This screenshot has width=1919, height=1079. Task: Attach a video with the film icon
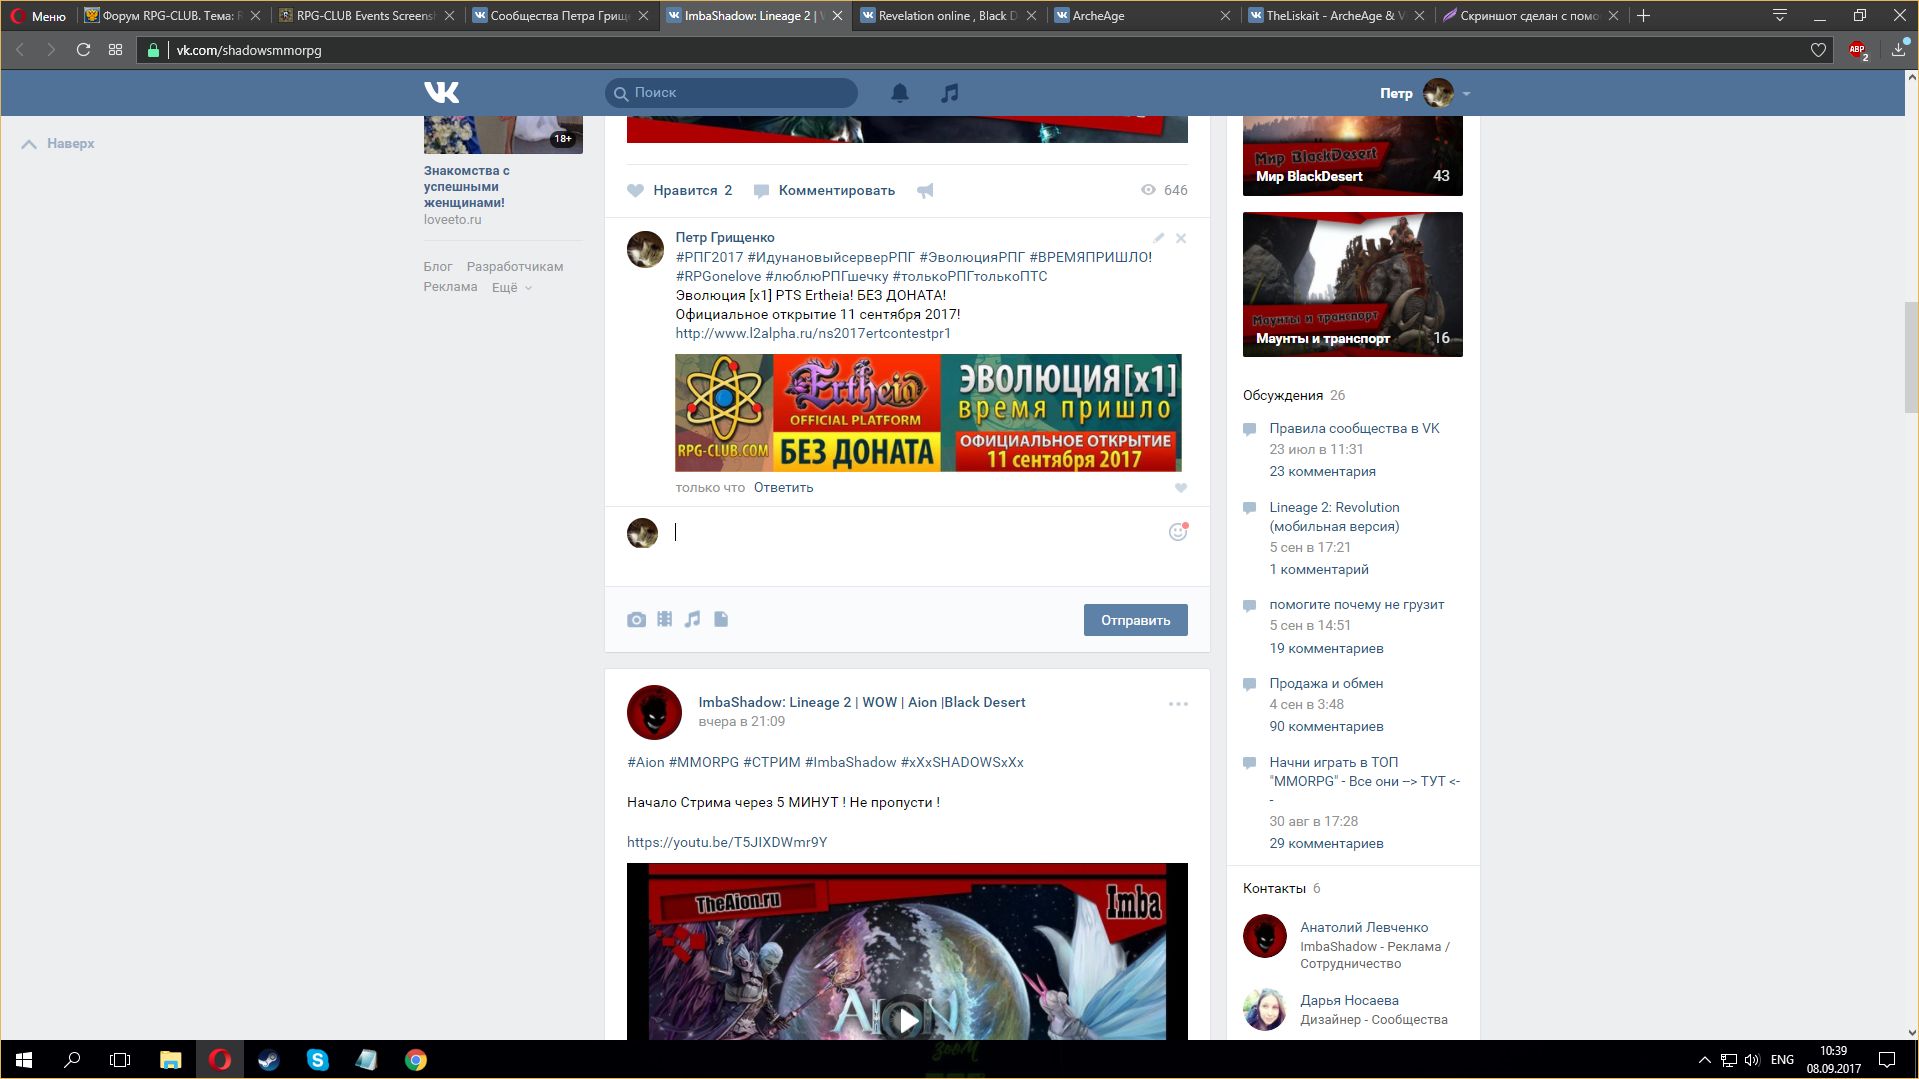tap(665, 619)
